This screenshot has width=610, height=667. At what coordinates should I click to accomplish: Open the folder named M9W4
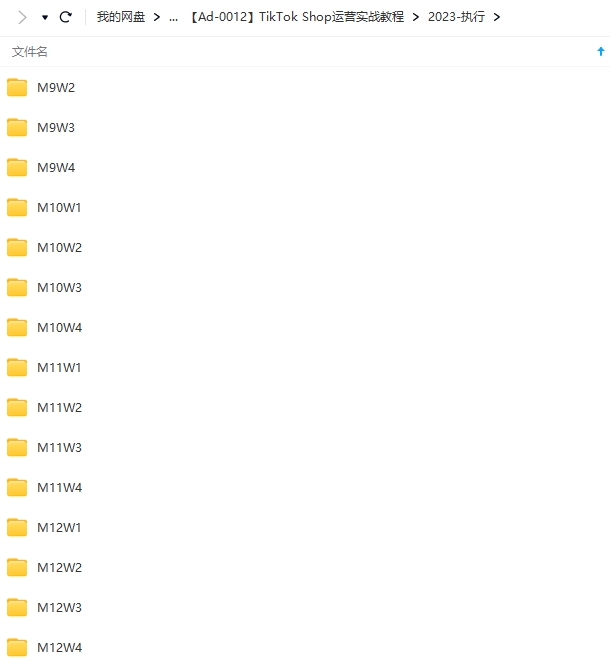[x=56, y=167]
